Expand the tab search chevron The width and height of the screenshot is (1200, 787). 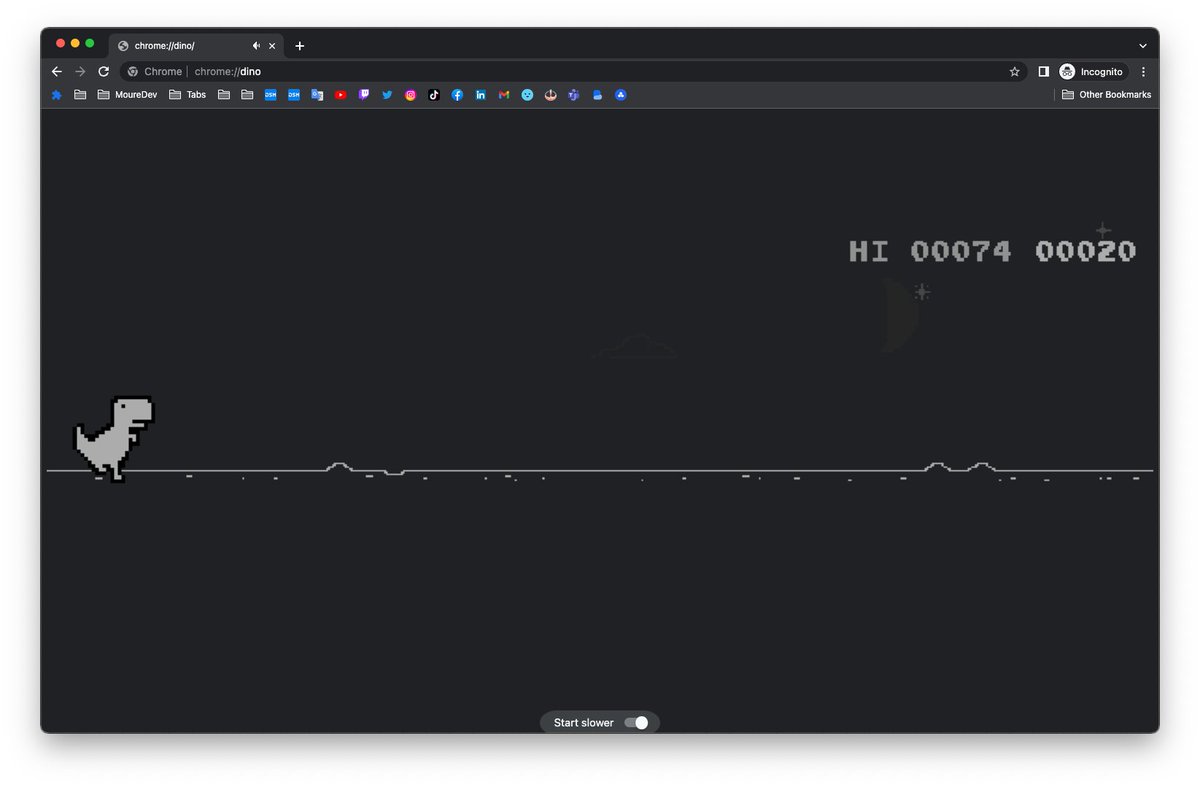tap(1143, 46)
